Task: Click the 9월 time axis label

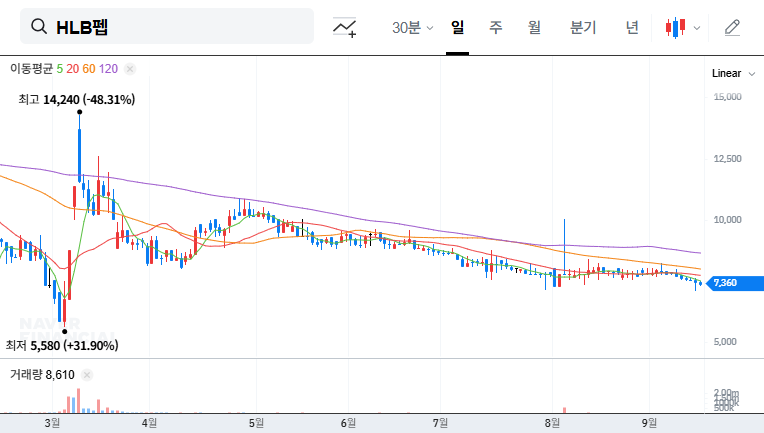Action: pos(649,423)
